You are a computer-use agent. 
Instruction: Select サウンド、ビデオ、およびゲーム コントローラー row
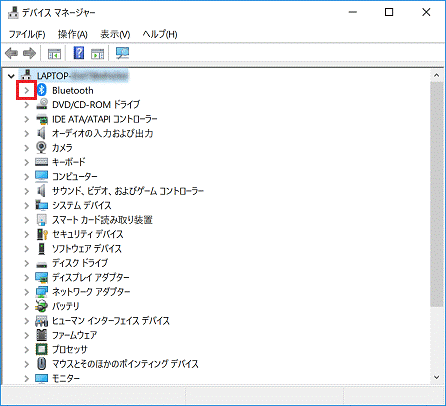pos(128,191)
